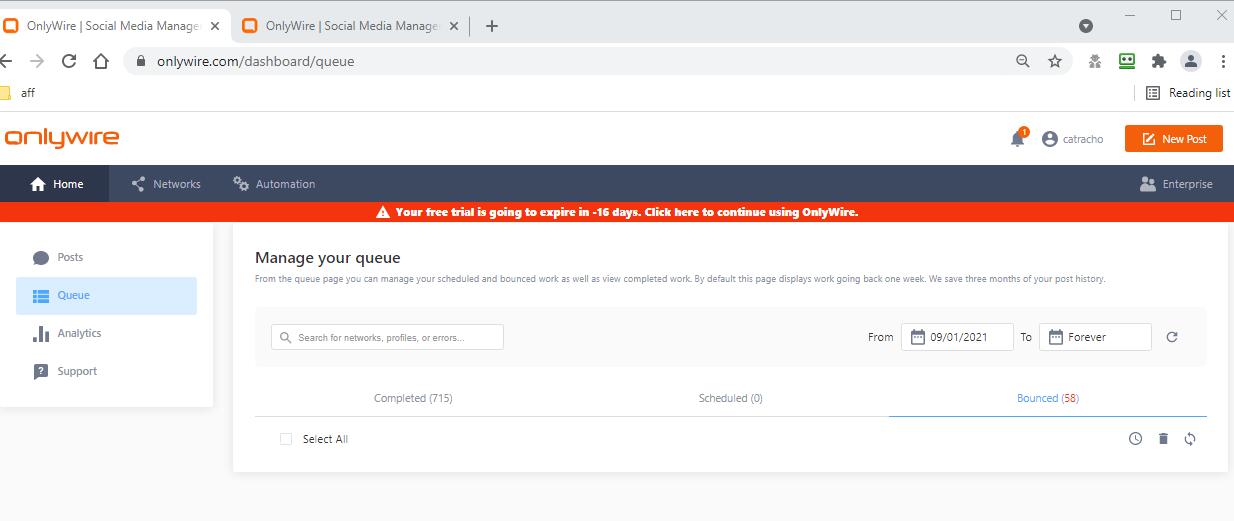Switch to the Scheduled tab
This screenshot has height=521, width=1234.
730,398
